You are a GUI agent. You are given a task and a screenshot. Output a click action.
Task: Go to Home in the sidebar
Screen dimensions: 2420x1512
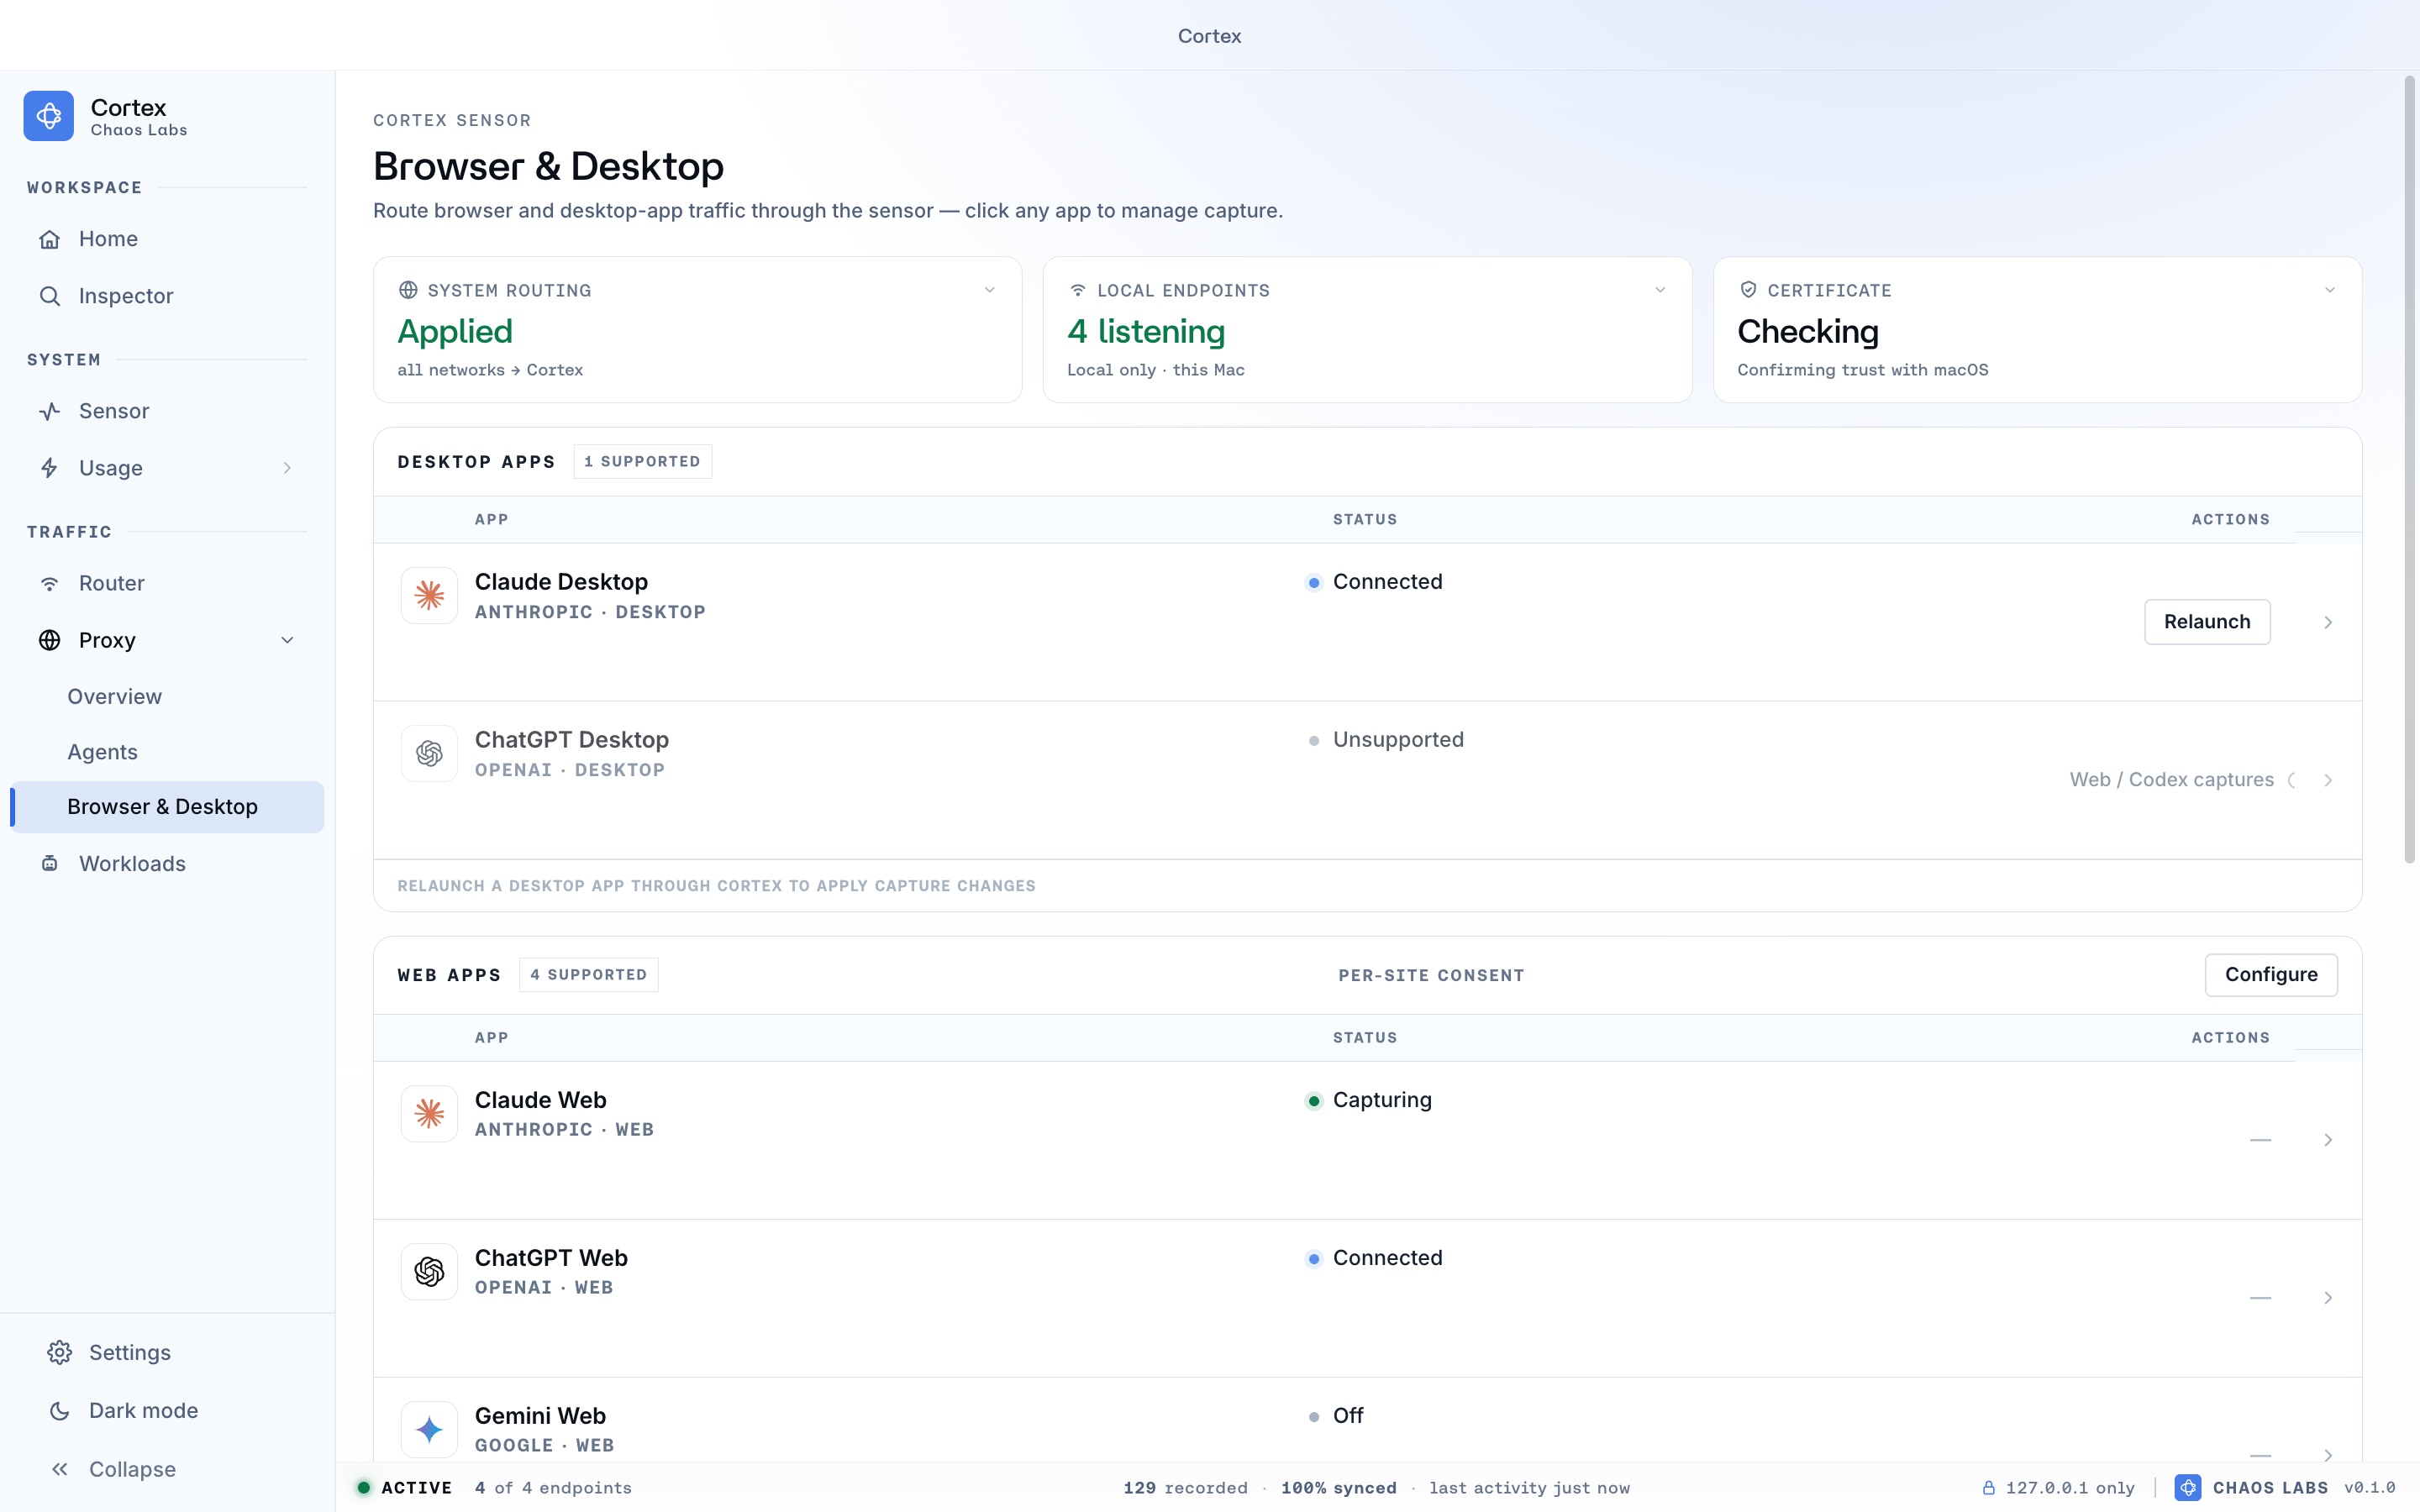(x=167, y=239)
